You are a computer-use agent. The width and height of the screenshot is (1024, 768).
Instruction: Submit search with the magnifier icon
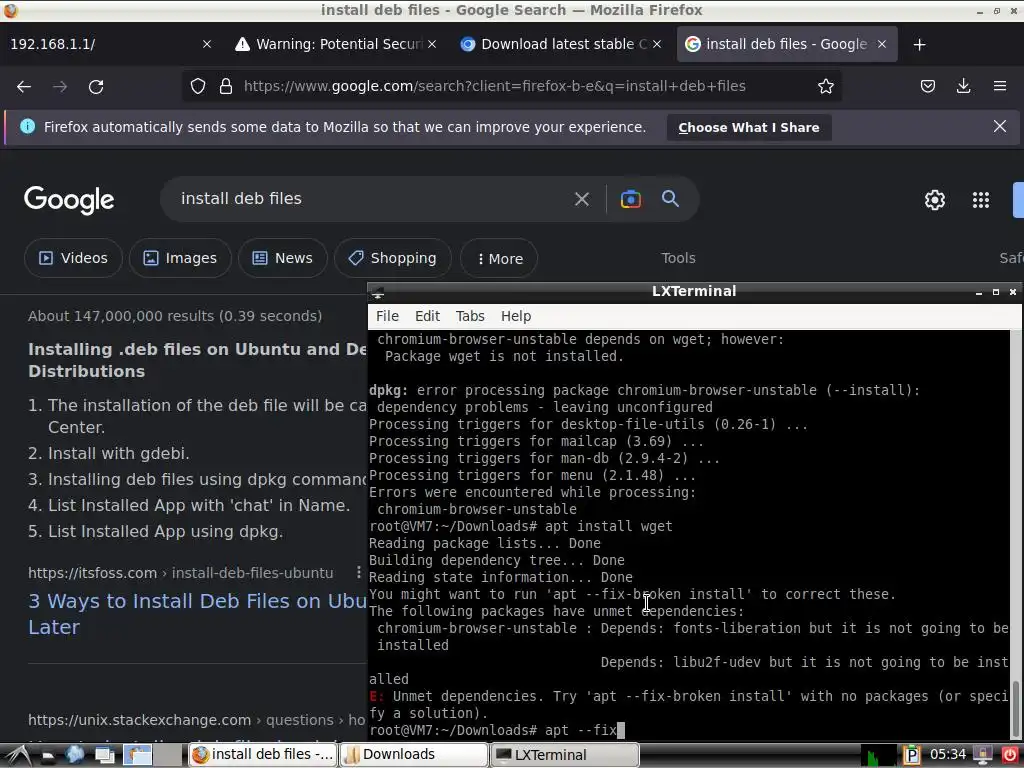tap(670, 199)
